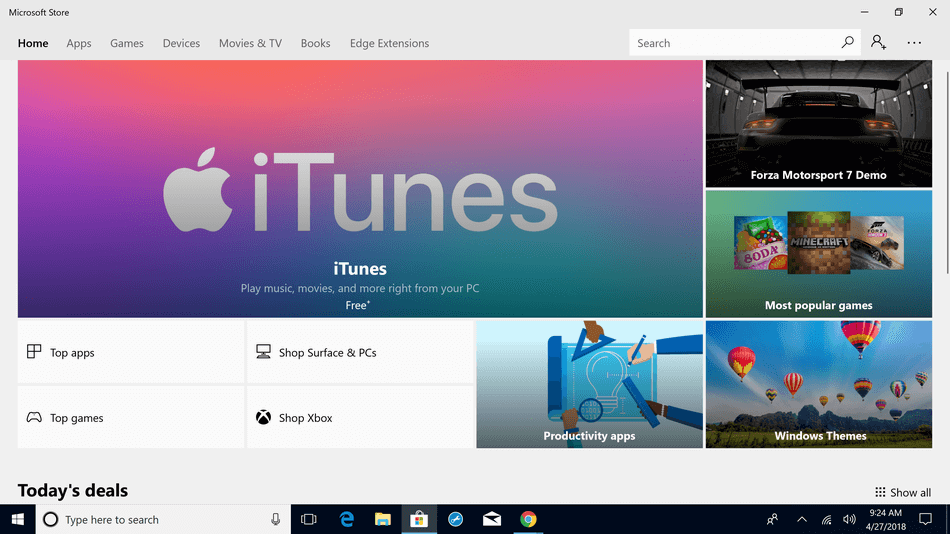Click the Show all grid icon
Screen dimensions: 950x534
(x=880, y=492)
